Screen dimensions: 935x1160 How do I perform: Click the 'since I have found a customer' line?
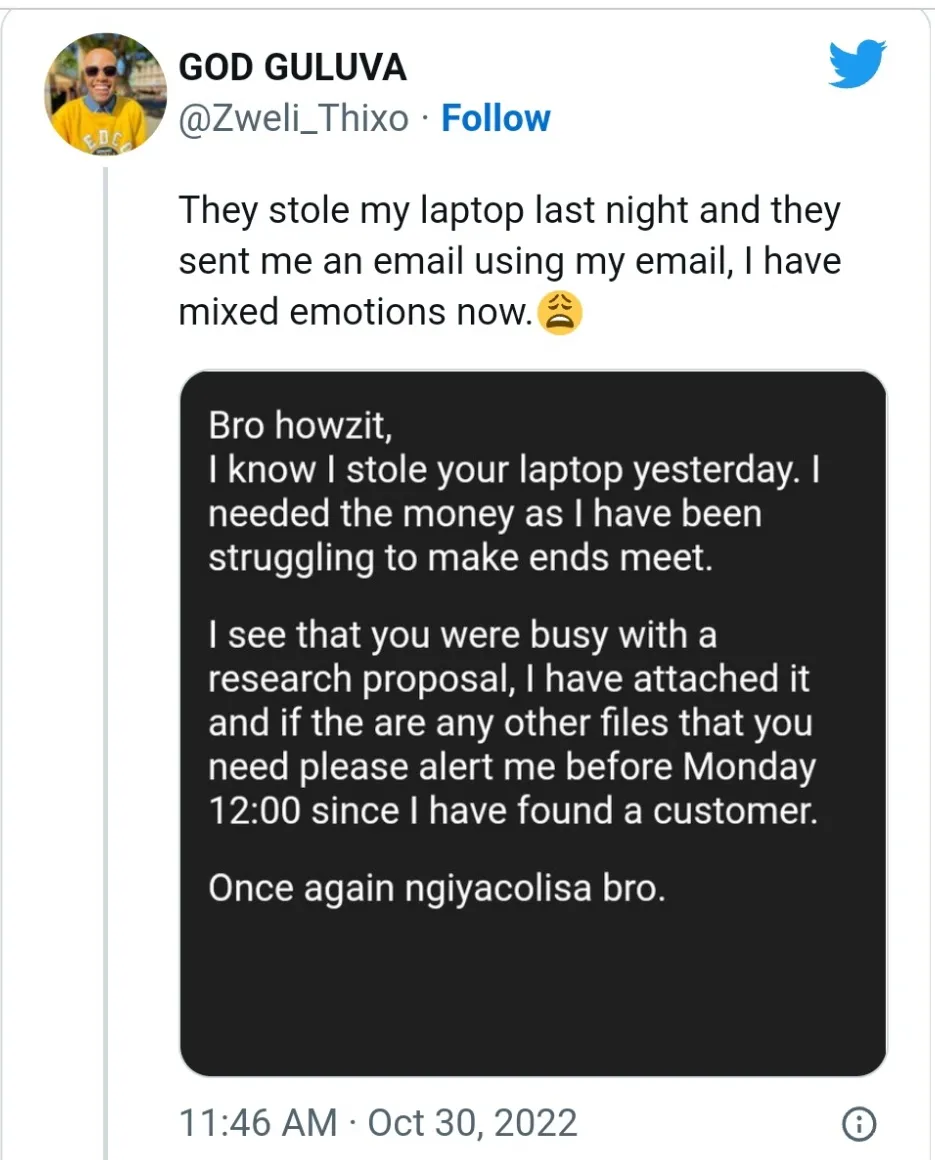(x=513, y=811)
